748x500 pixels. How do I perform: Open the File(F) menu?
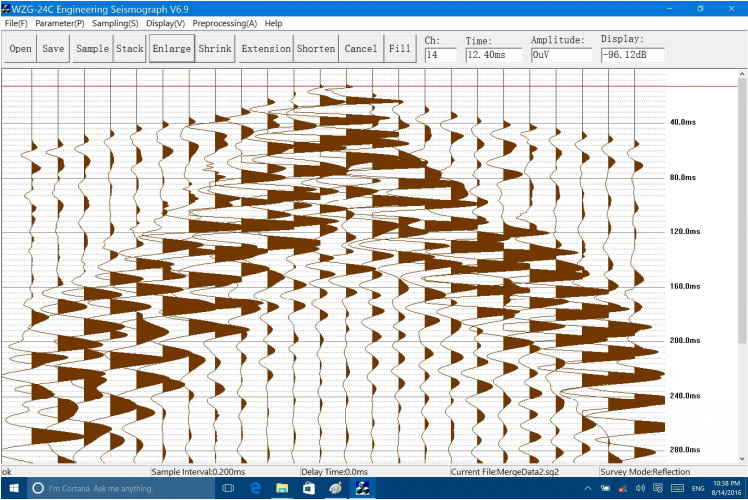coord(16,23)
